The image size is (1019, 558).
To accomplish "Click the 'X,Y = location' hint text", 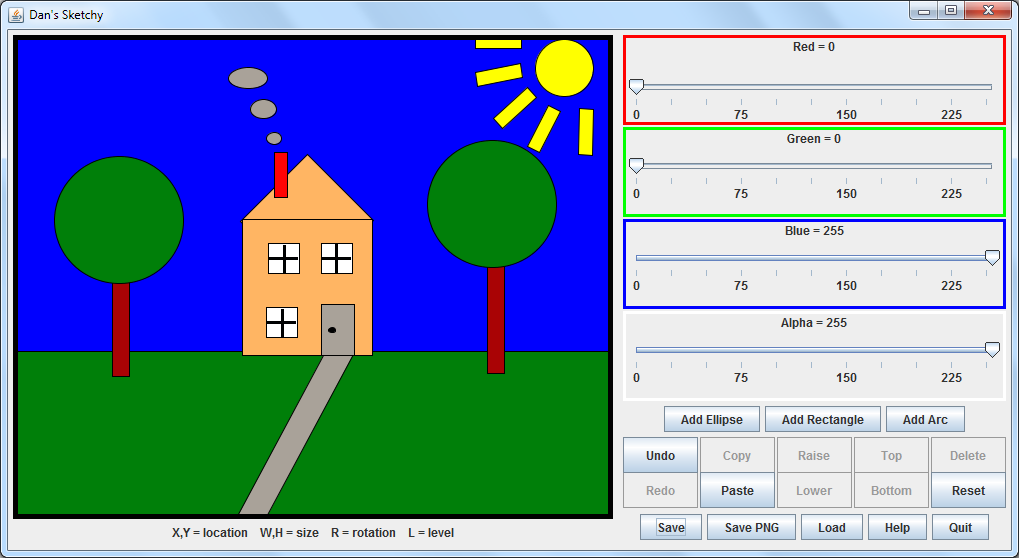I will 210,533.
